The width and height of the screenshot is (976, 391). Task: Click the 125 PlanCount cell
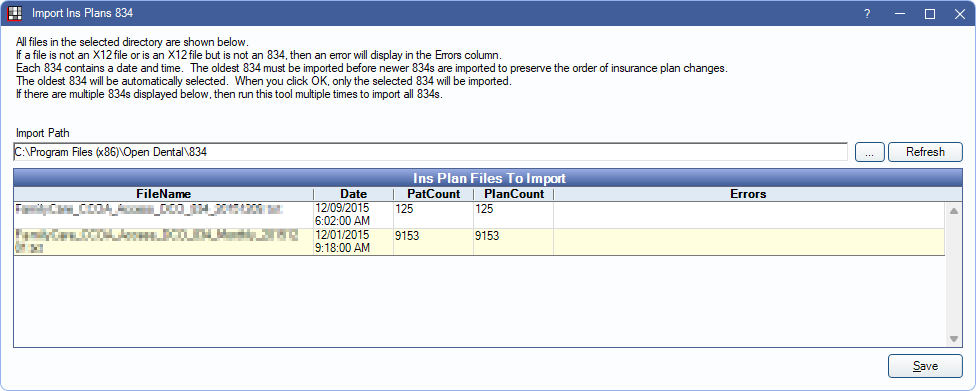pos(514,214)
